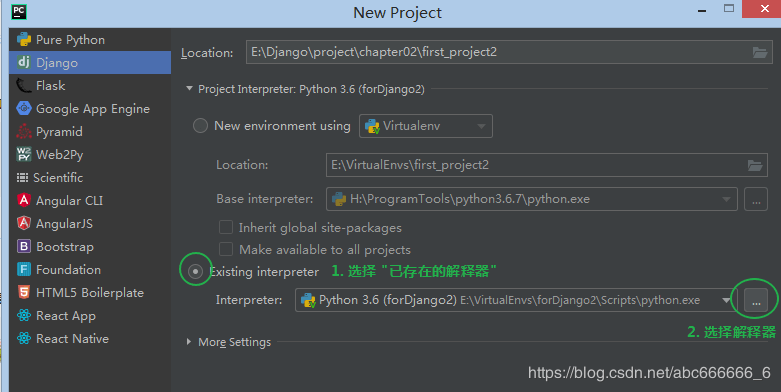Choose the Web2Py project icon
The width and height of the screenshot is (781, 392).
pyautogui.click(x=24, y=154)
